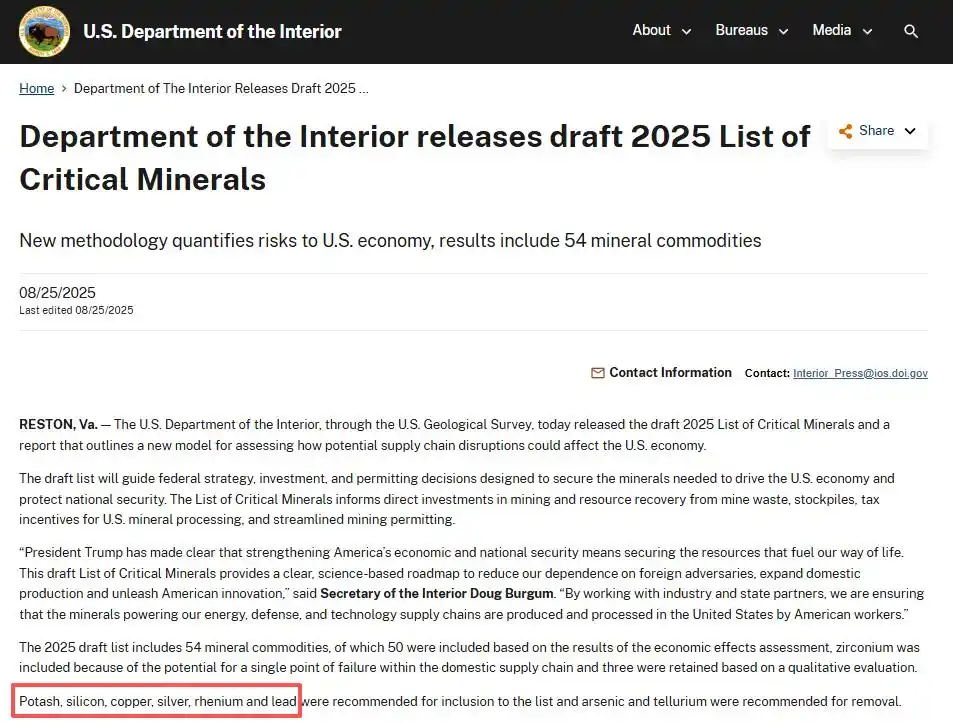Viewport: 953px width, 723px height.
Task: Select the Bureaus navigation item
Action: pyautogui.click(x=741, y=30)
